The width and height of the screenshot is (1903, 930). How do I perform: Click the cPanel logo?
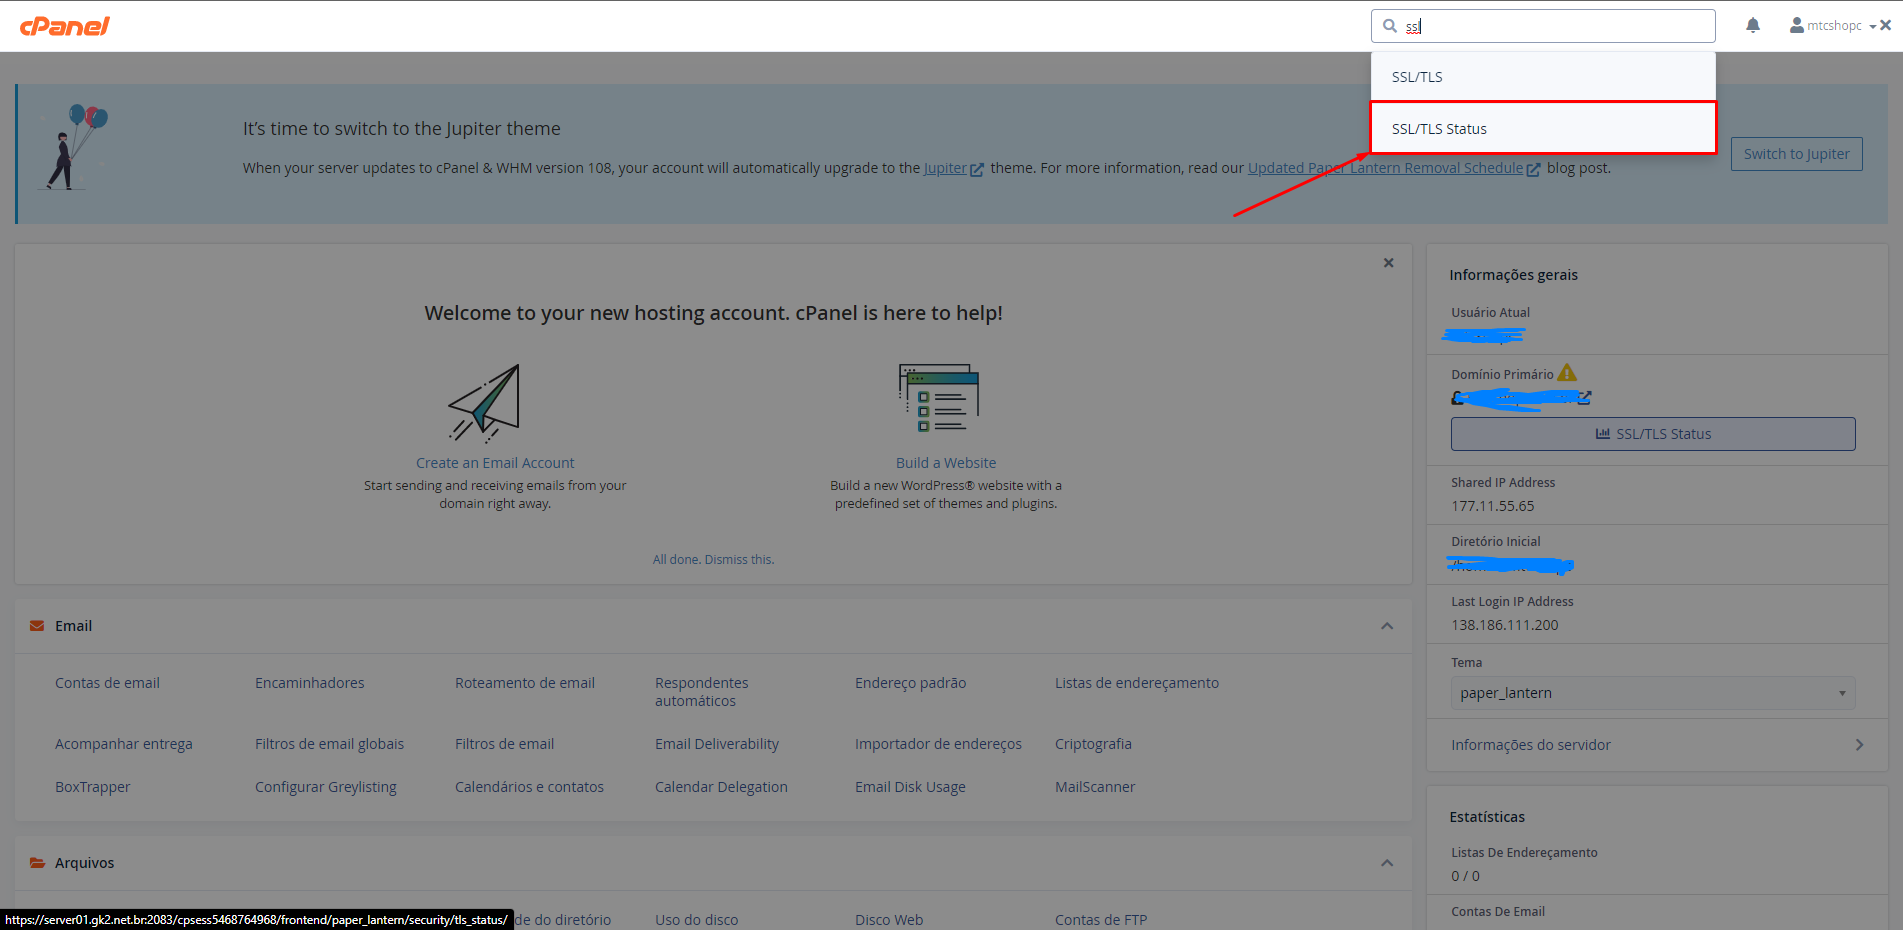pyautogui.click(x=65, y=26)
